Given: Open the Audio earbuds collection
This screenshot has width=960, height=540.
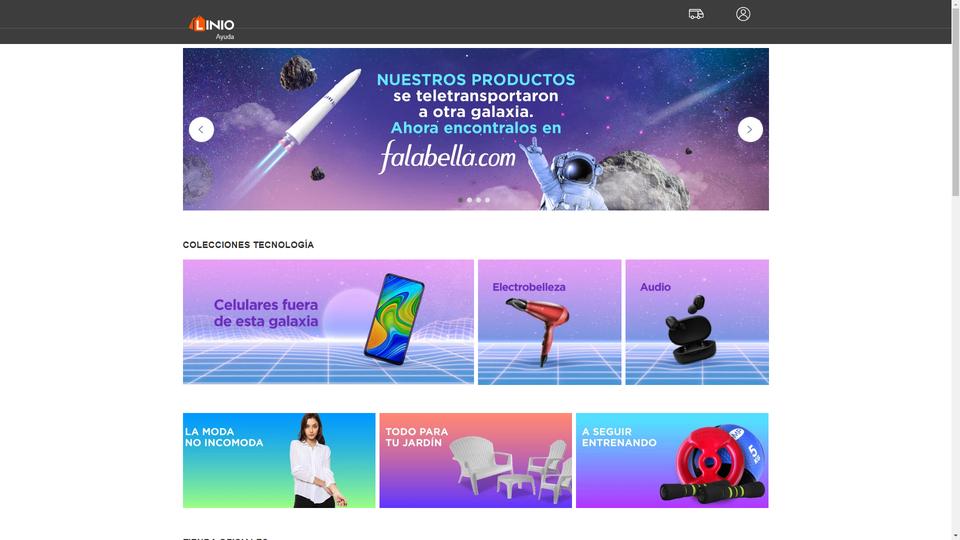Looking at the screenshot, I should pos(697,322).
